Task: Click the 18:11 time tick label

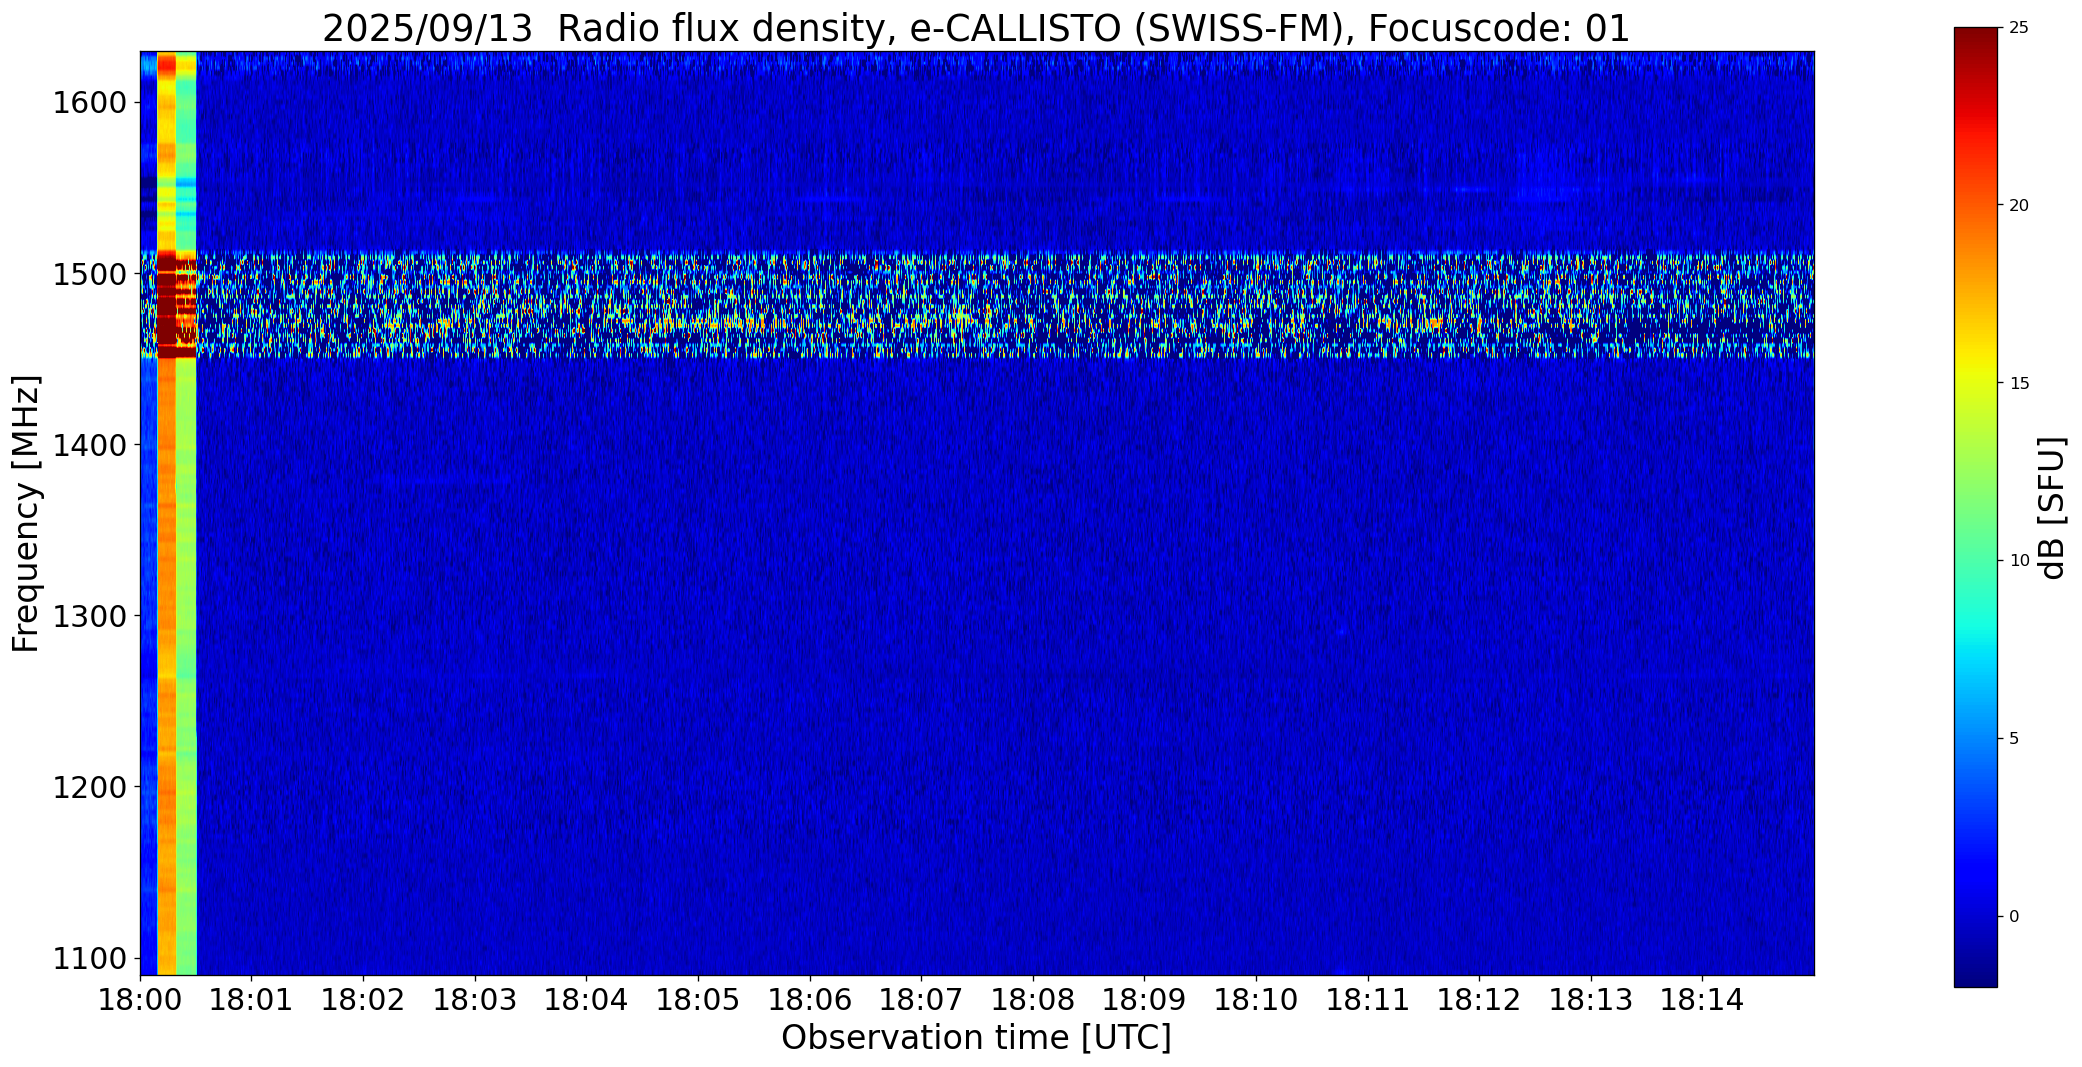Action: 1368,999
